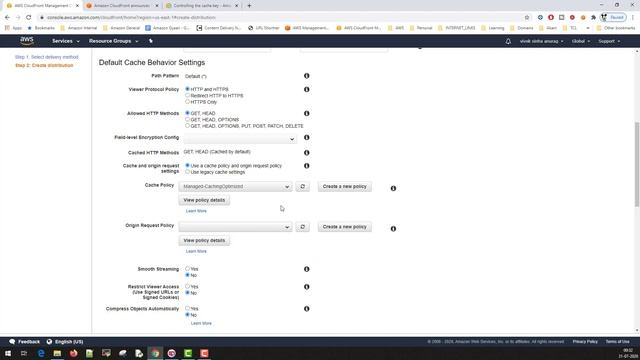The width and height of the screenshot is (640, 360).
Task: Open Other bookmarks folder
Action: (x=616, y=28)
